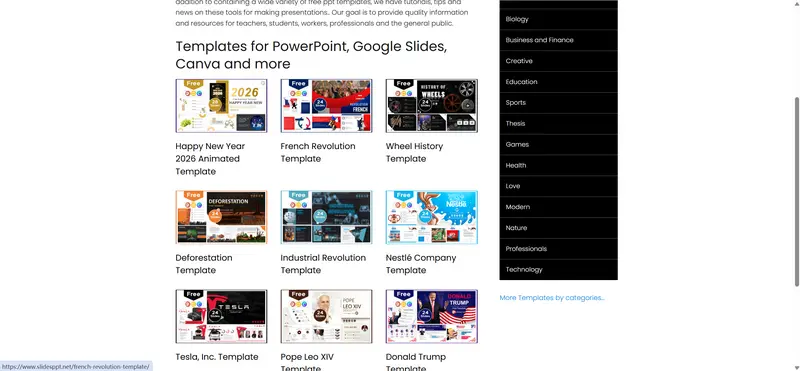Click the Free badge on Wheel History thumbnail
This screenshot has height=371, width=800.
coord(404,84)
